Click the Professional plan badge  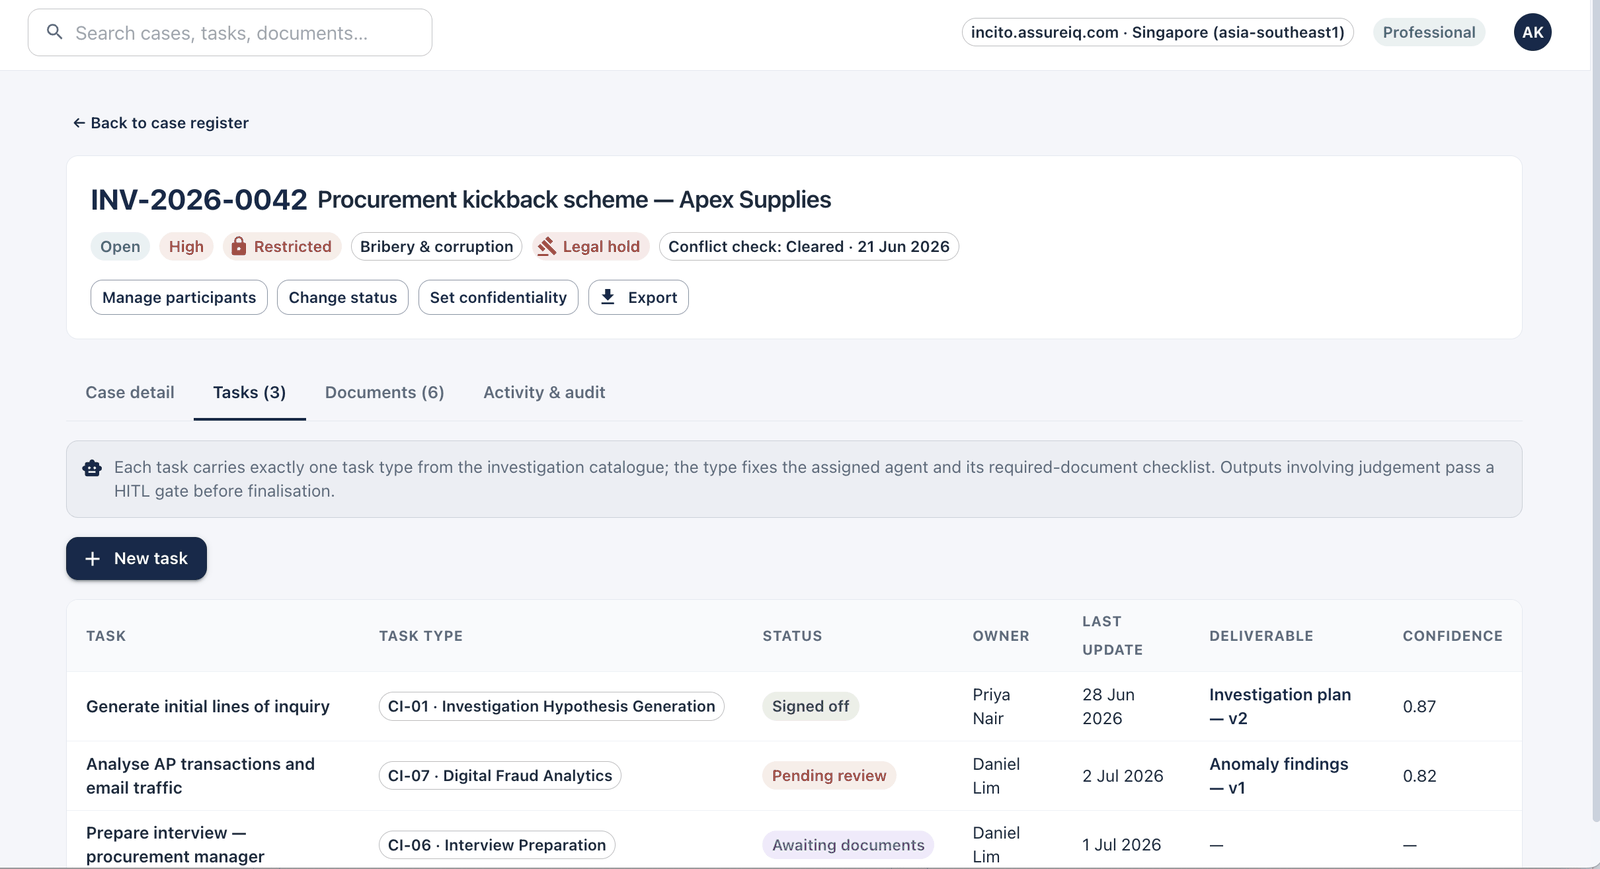(1429, 32)
